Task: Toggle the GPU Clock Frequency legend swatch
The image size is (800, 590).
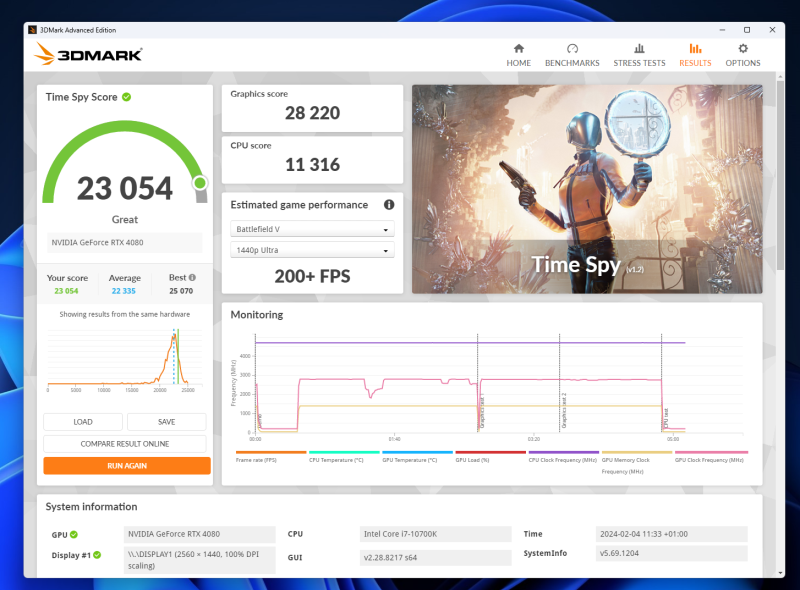Action: (x=711, y=452)
